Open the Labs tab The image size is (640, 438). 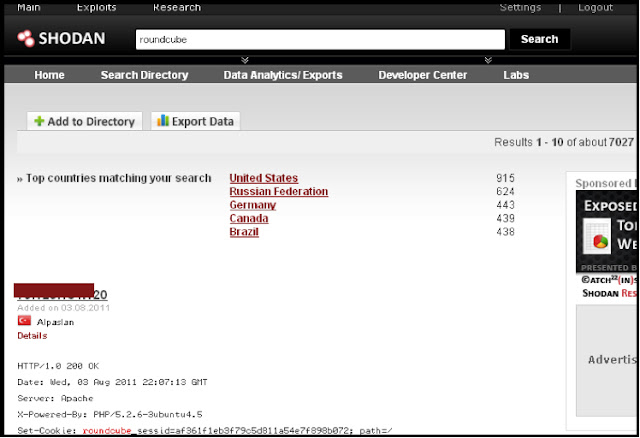(x=516, y=75)
